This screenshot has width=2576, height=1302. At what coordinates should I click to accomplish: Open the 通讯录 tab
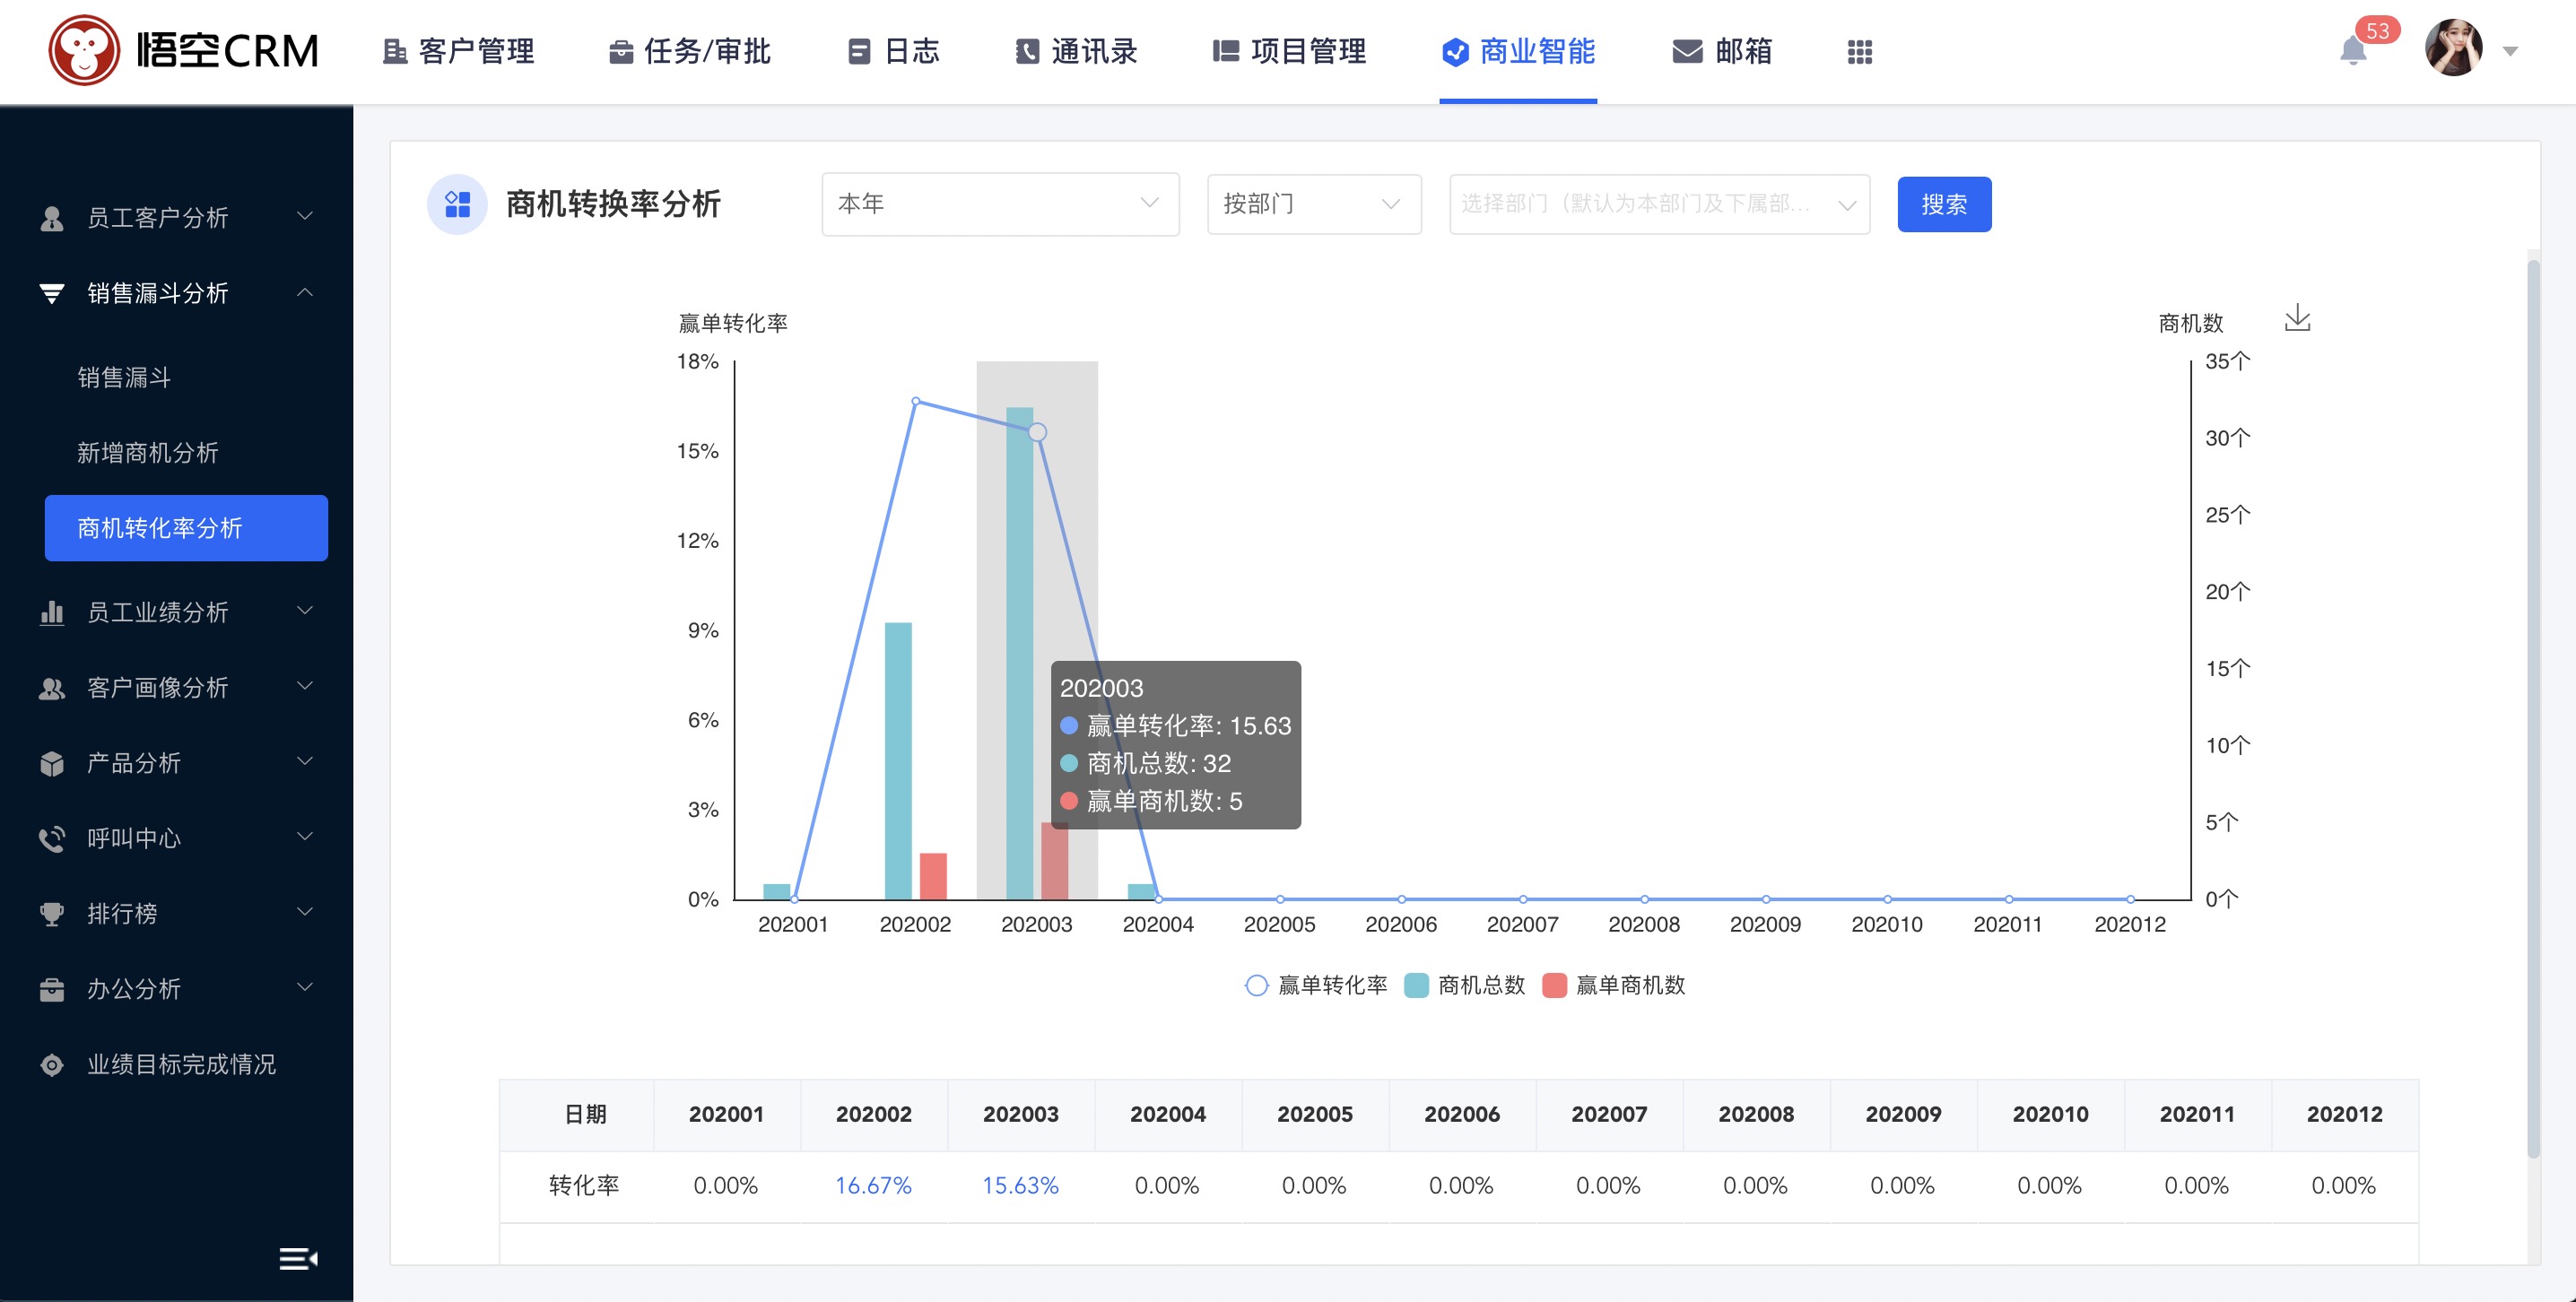pyautogui.click(x=1076, y=51)
